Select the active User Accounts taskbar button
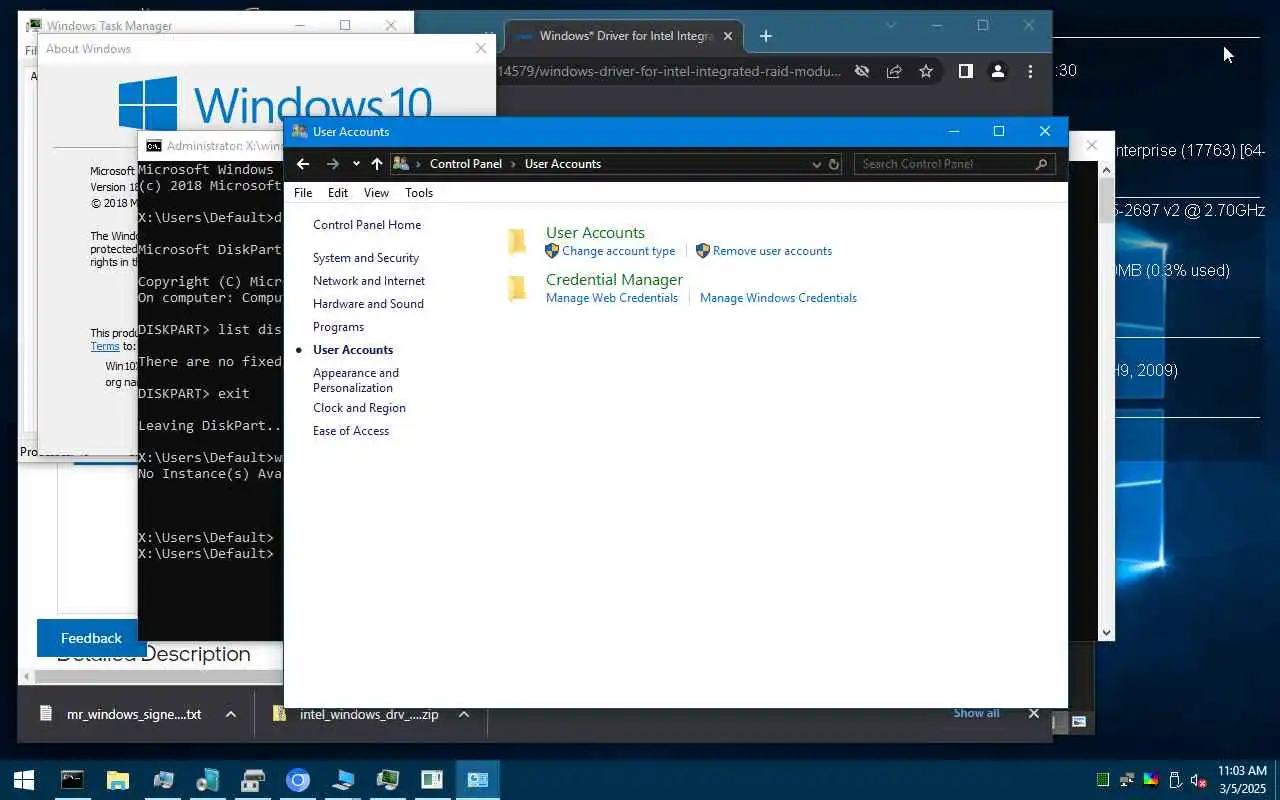Screen dimensions: 1280x800 tap(478, 780)
